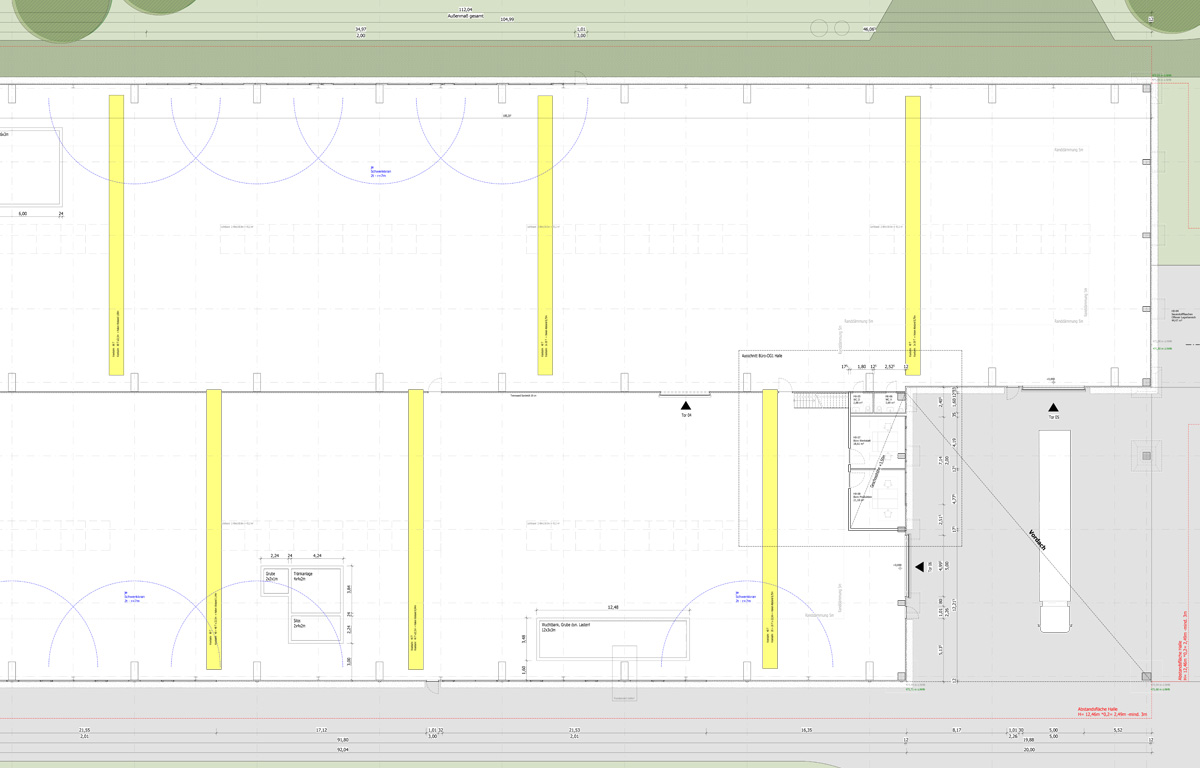Select the Tor 06 side gate arrow

(919, 567)
